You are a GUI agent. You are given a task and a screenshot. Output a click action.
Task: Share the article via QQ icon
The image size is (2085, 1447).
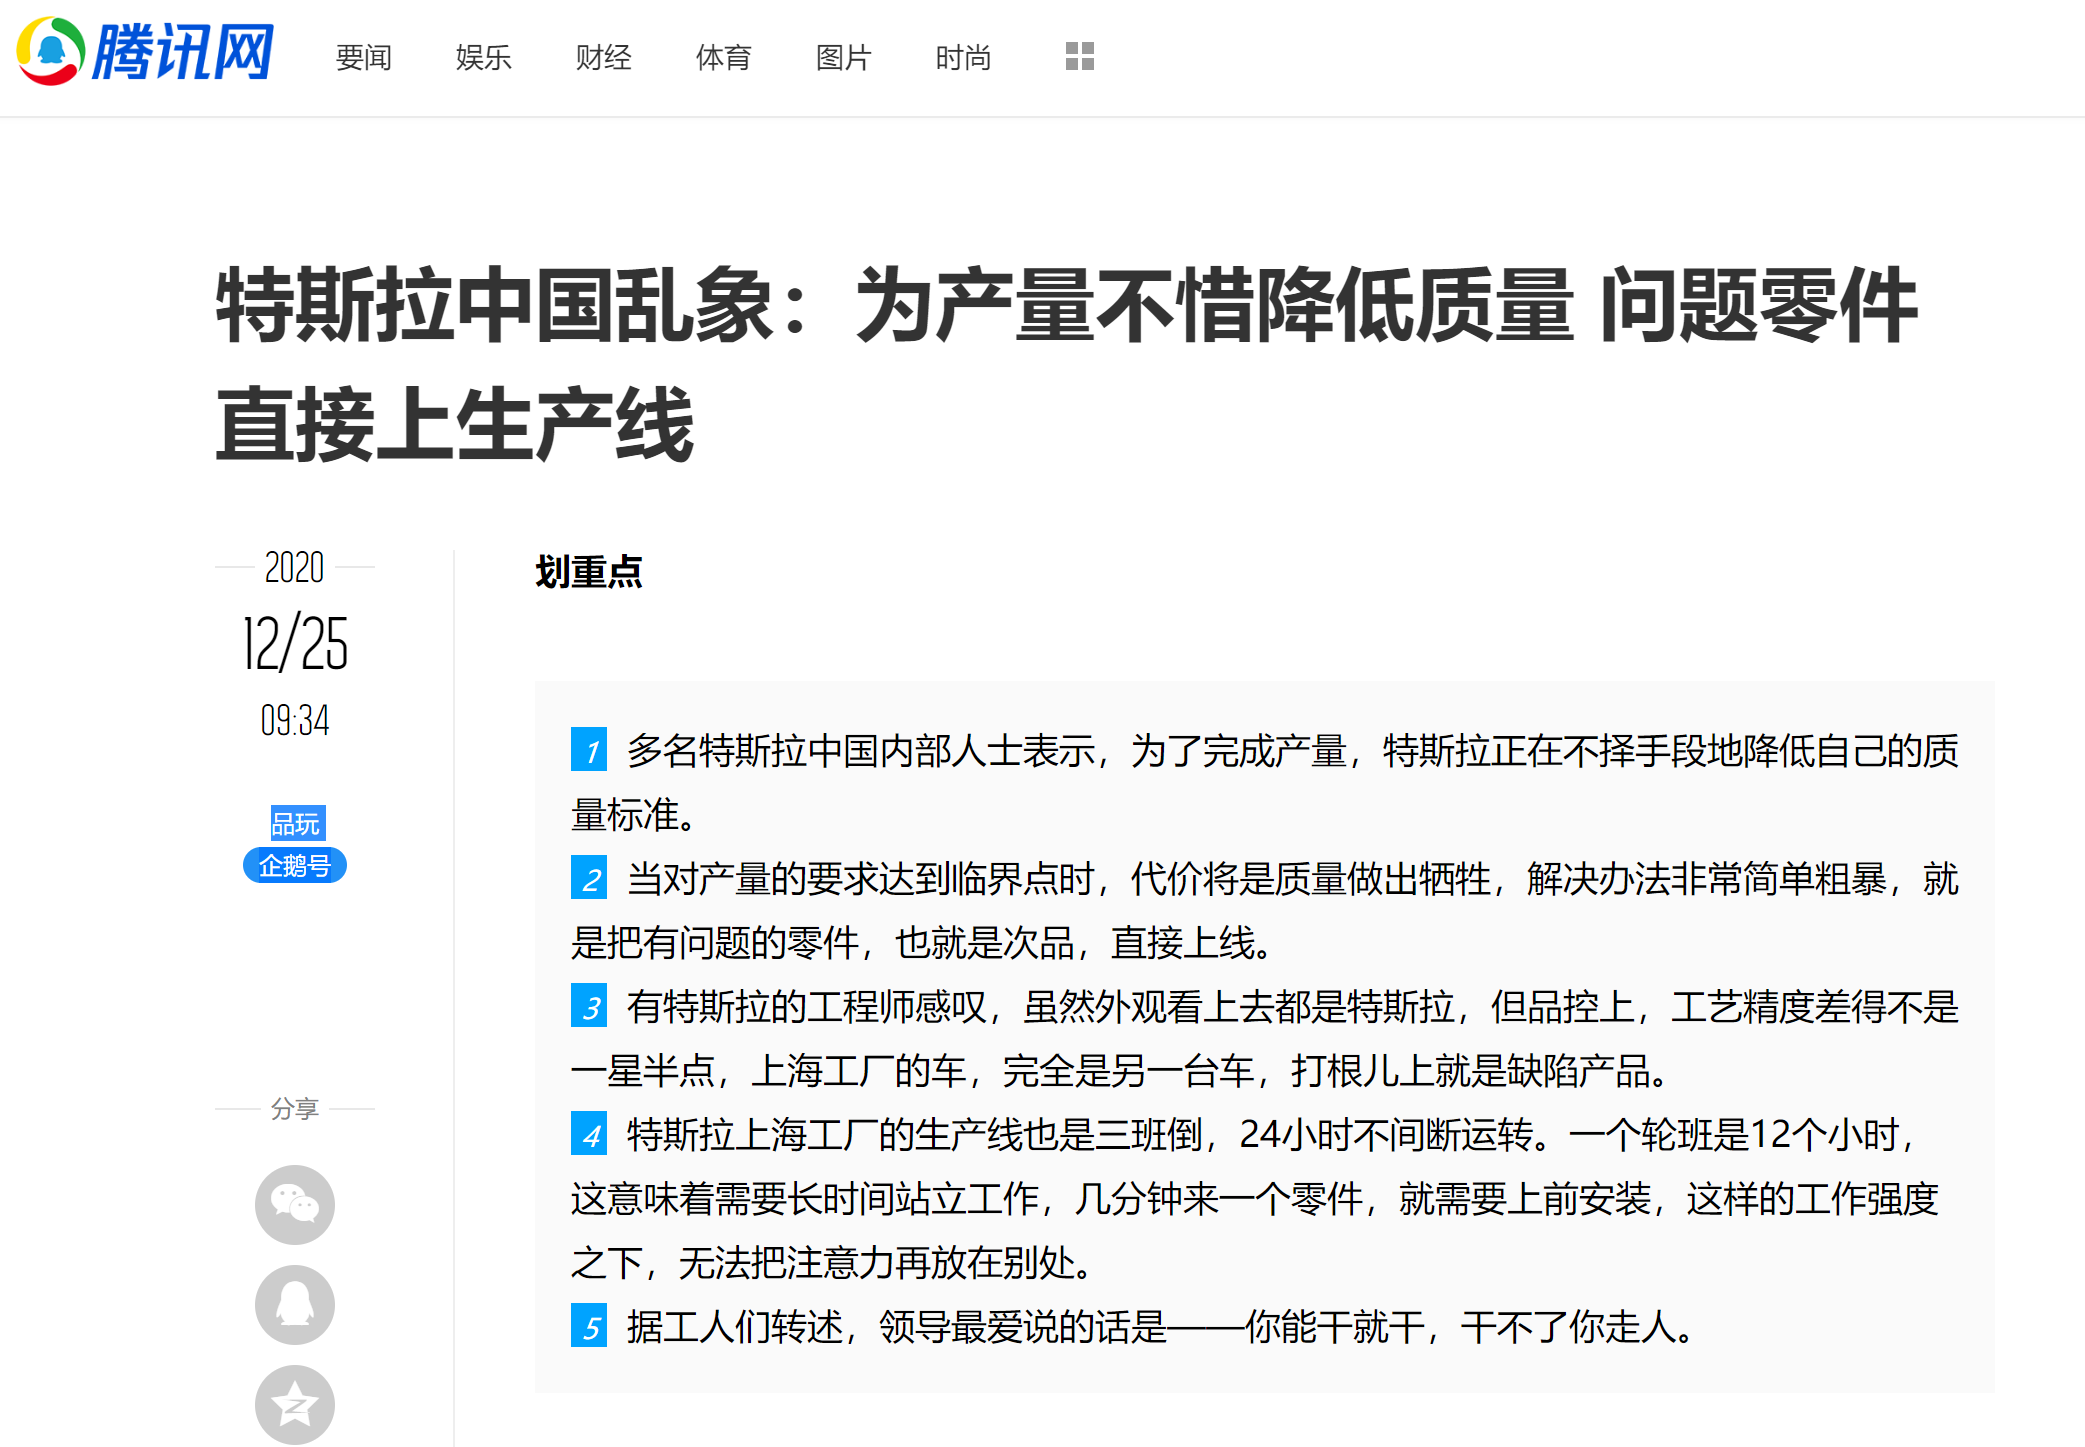tap(295, 1304)
